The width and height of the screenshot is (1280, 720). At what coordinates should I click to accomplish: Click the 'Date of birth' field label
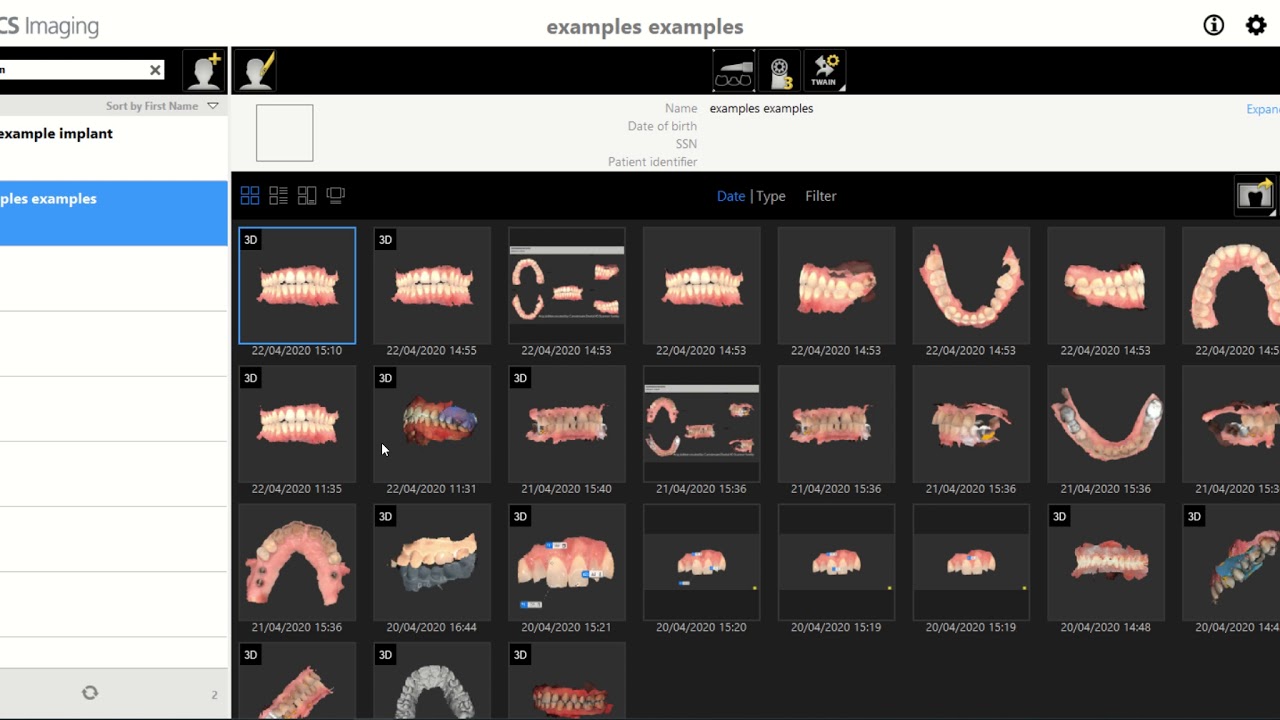pyautogui.click(x=662, y=126)
